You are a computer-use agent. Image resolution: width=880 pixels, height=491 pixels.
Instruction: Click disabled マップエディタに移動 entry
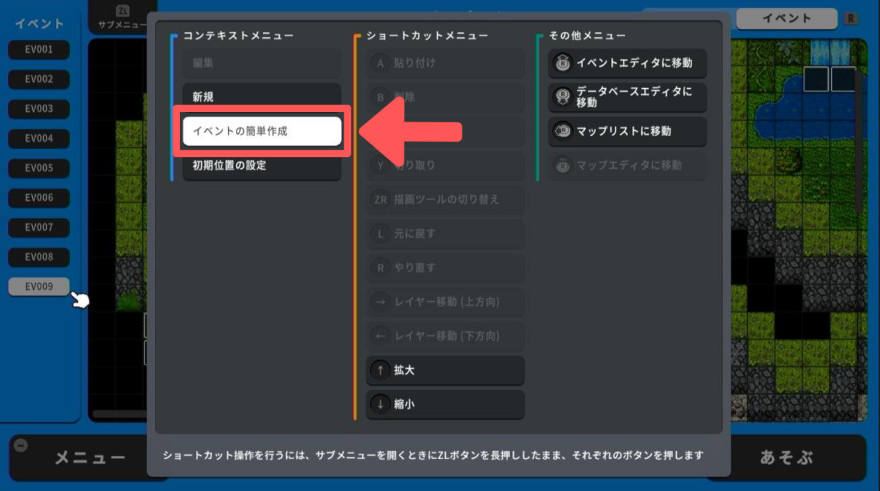pyautogui.click(x=627, y=166)
